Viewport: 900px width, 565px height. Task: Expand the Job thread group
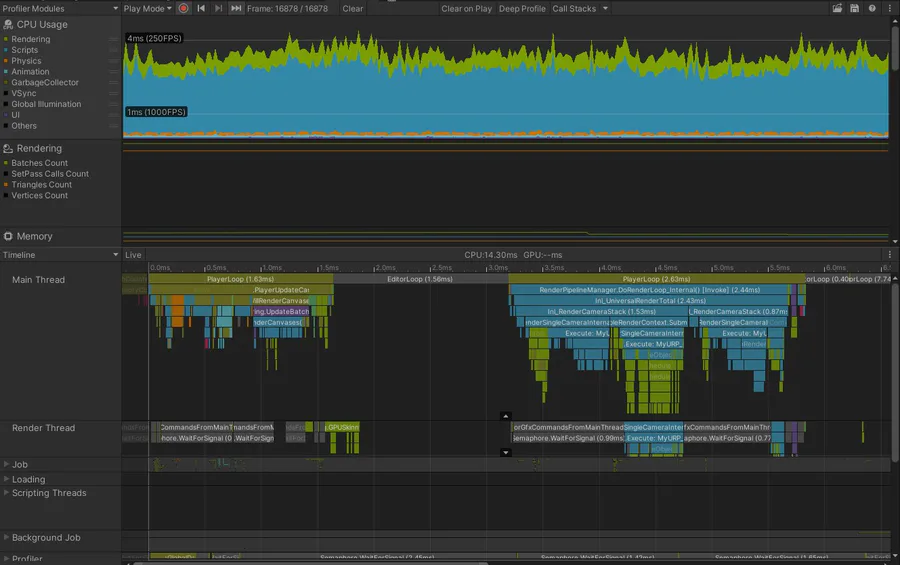pos(6,464)
